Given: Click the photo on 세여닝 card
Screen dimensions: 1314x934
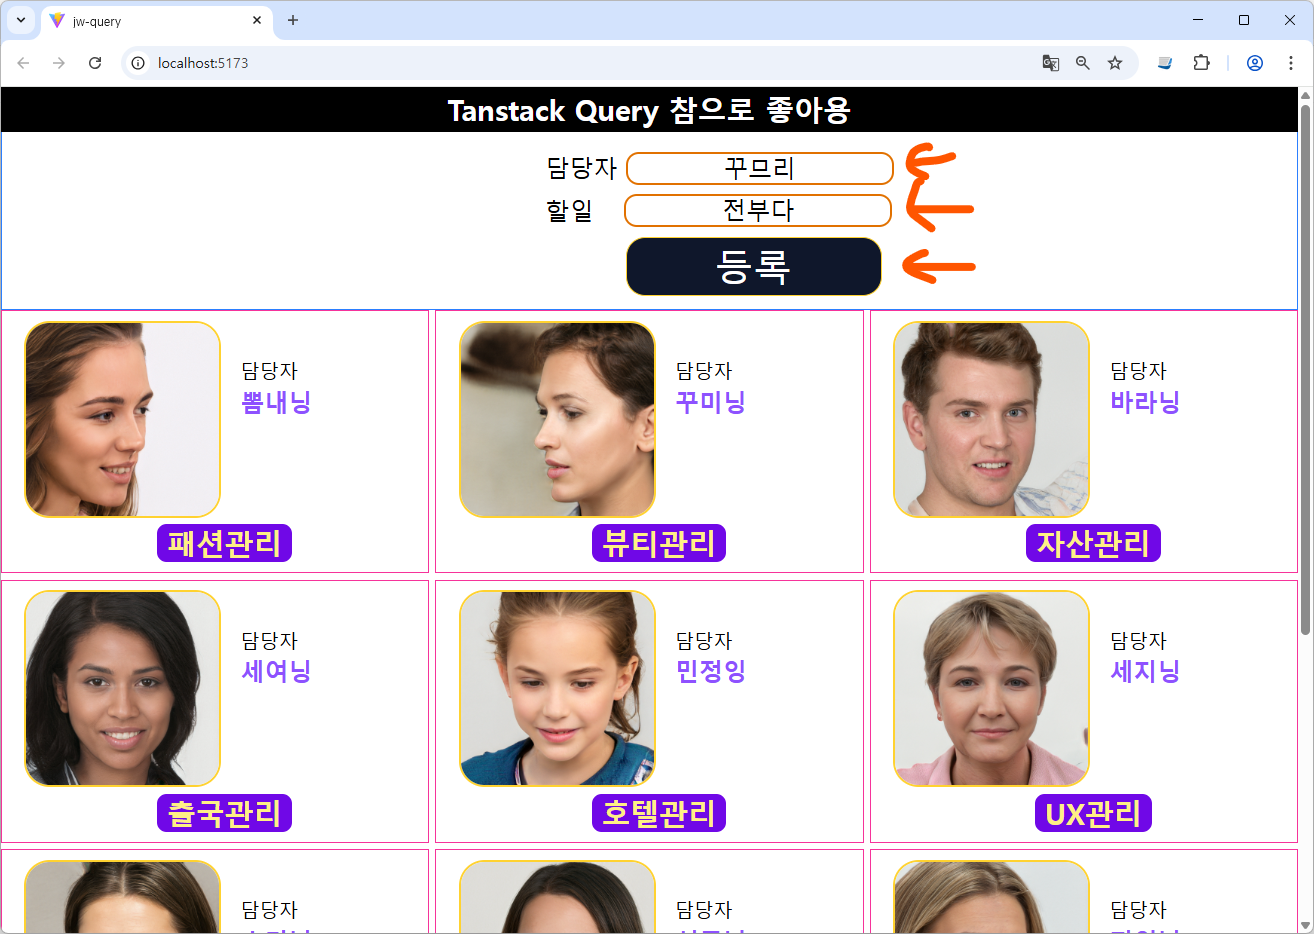Looking at the screenshot, I should pyautogui.click(x=122, y=688).
